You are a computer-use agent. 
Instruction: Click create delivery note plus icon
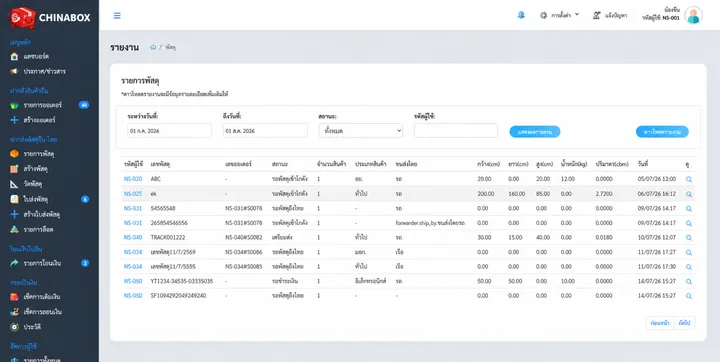tap(14, 214)
